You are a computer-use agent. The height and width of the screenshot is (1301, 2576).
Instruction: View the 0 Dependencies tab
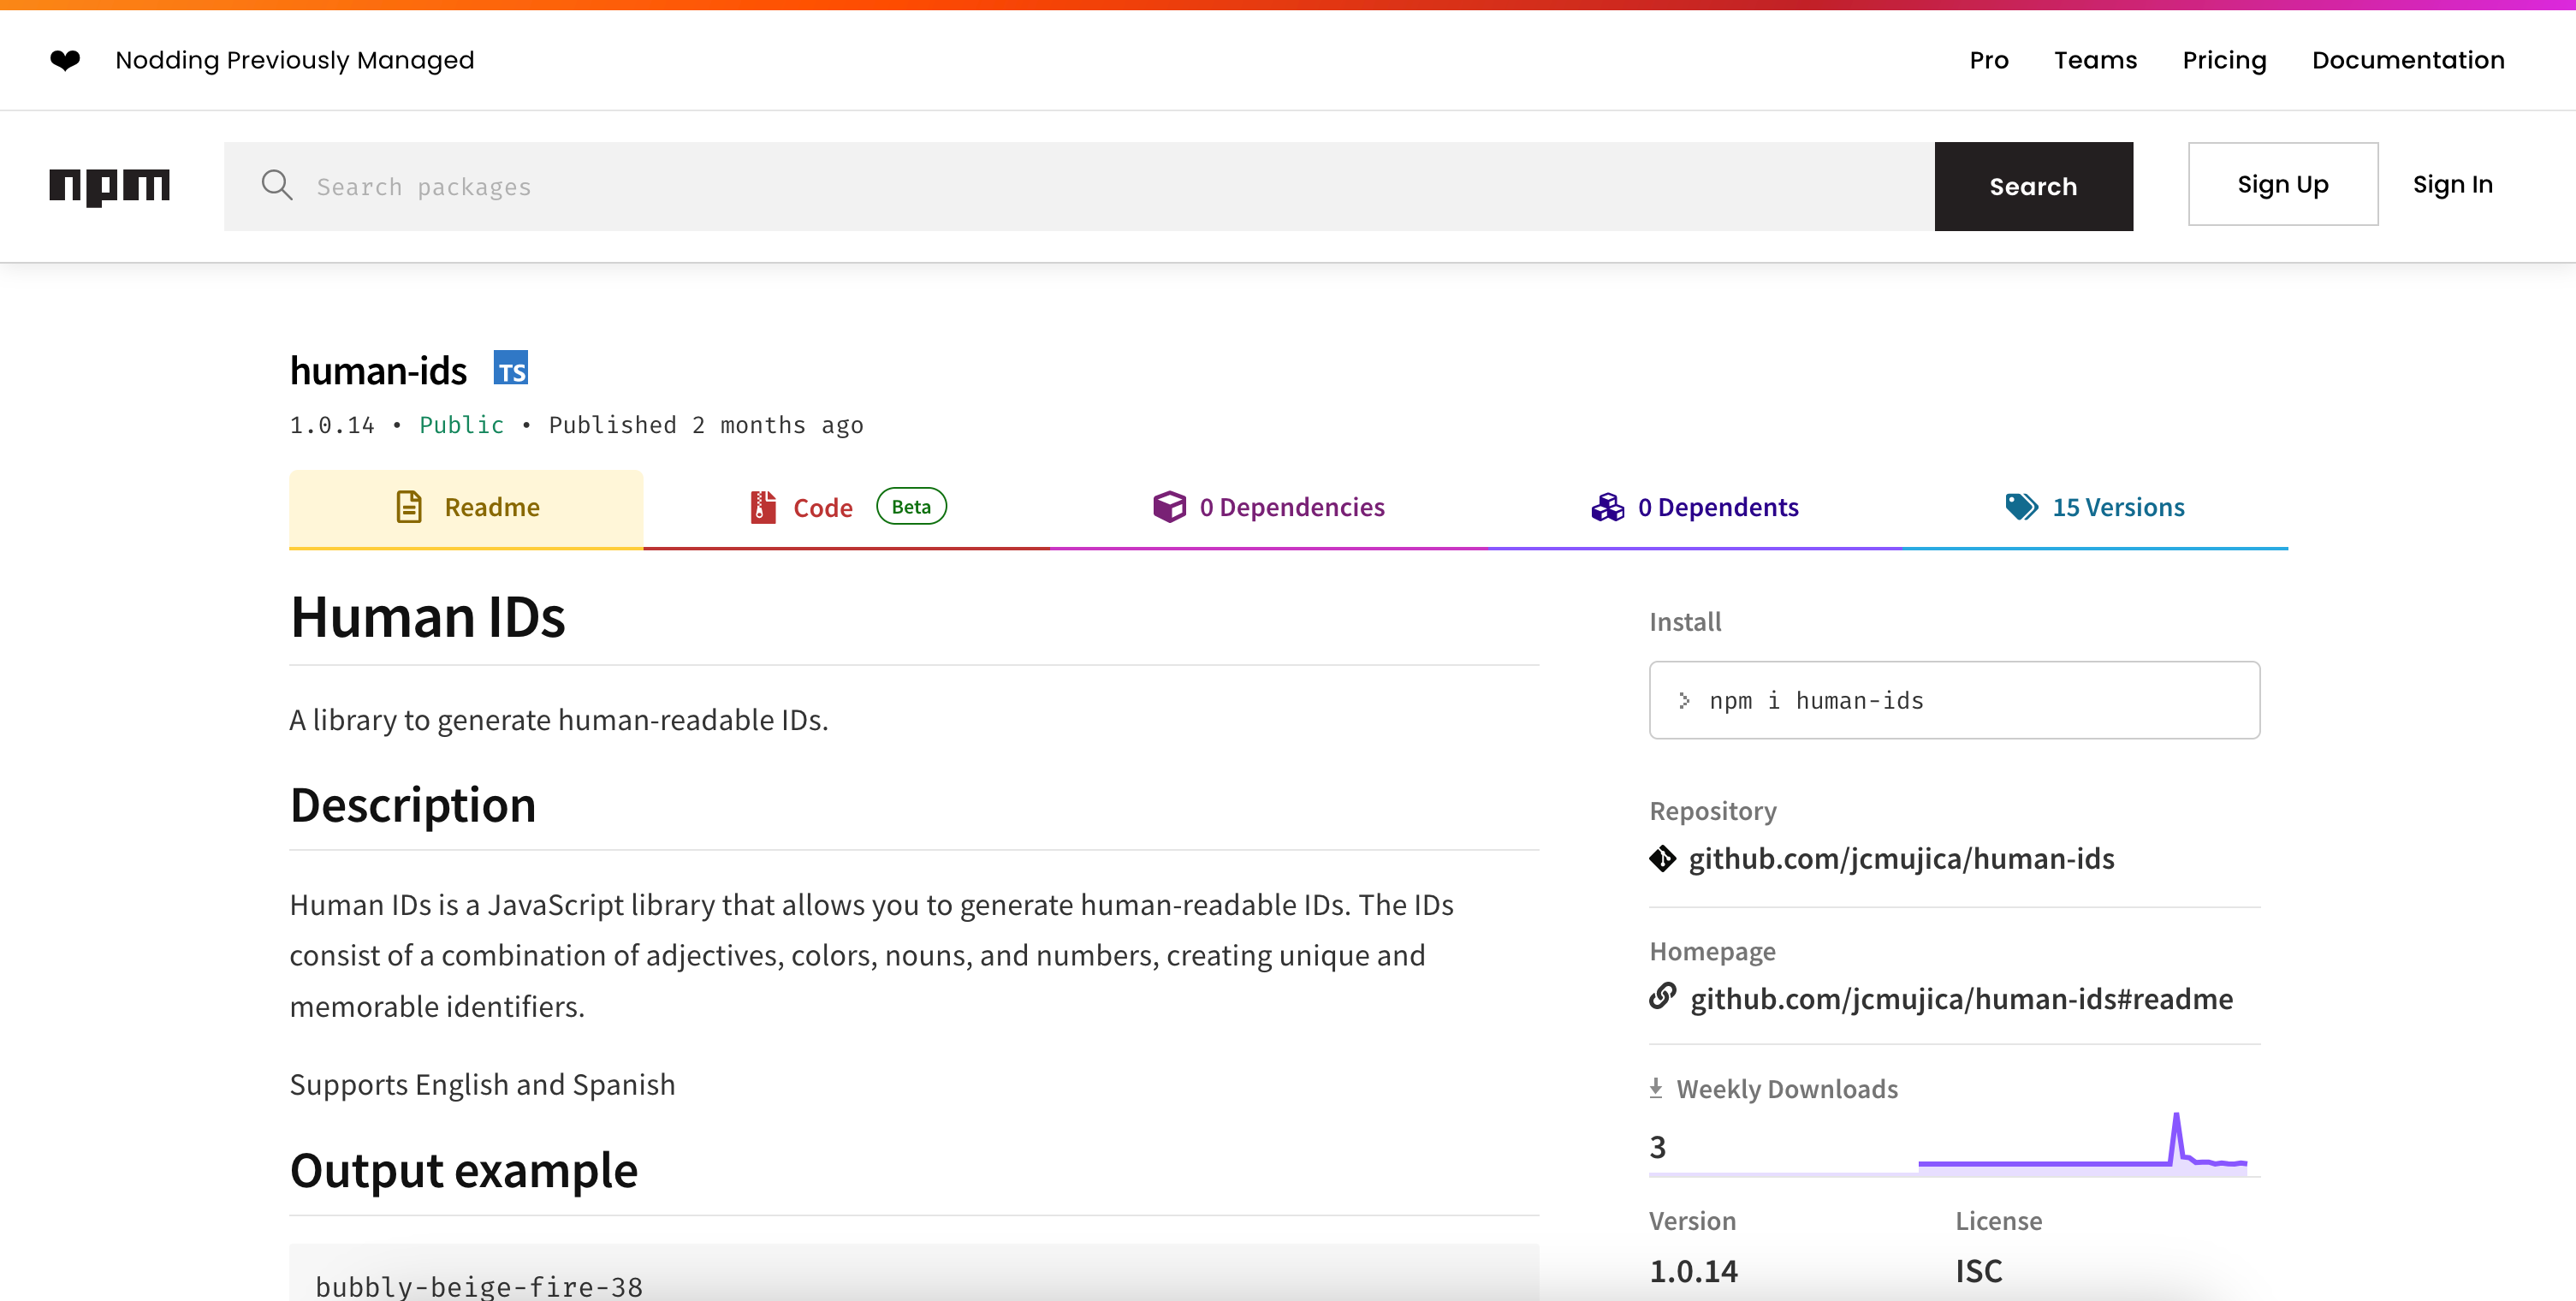(1268, 508)
